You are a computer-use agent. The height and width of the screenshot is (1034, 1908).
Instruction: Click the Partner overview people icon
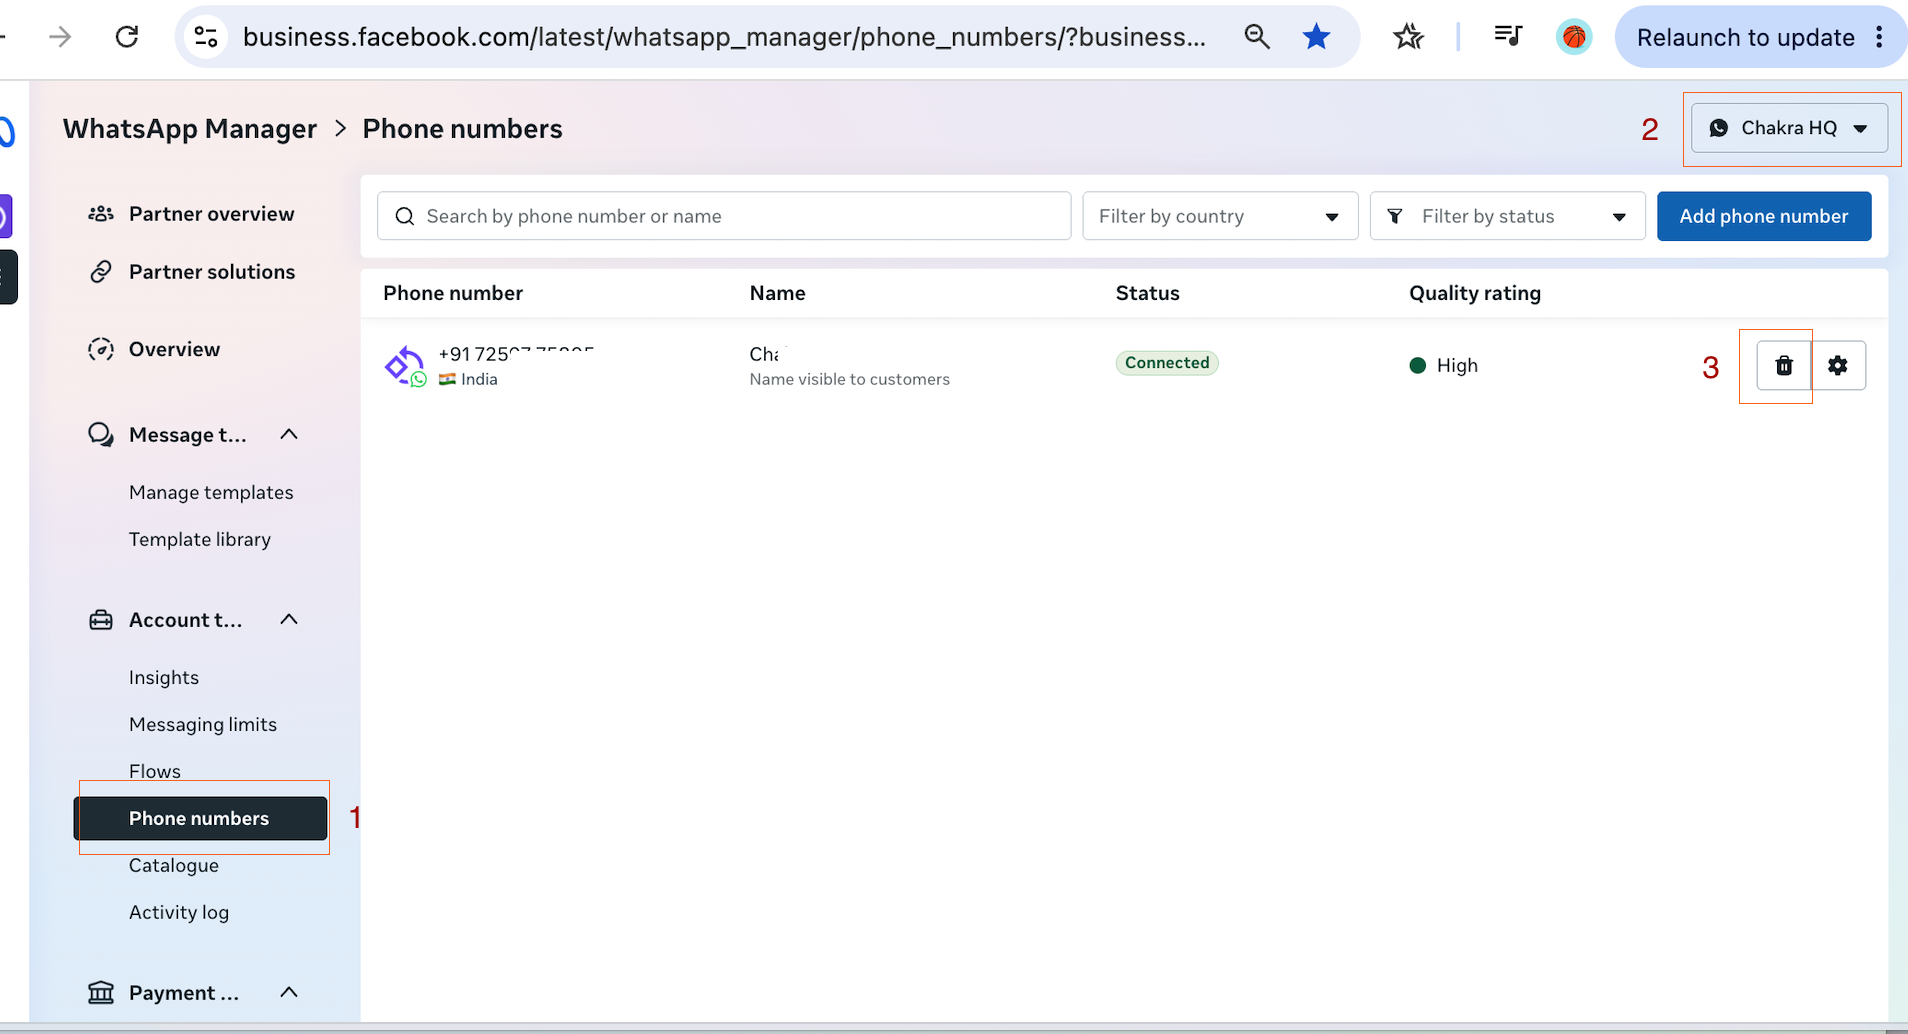101,214
